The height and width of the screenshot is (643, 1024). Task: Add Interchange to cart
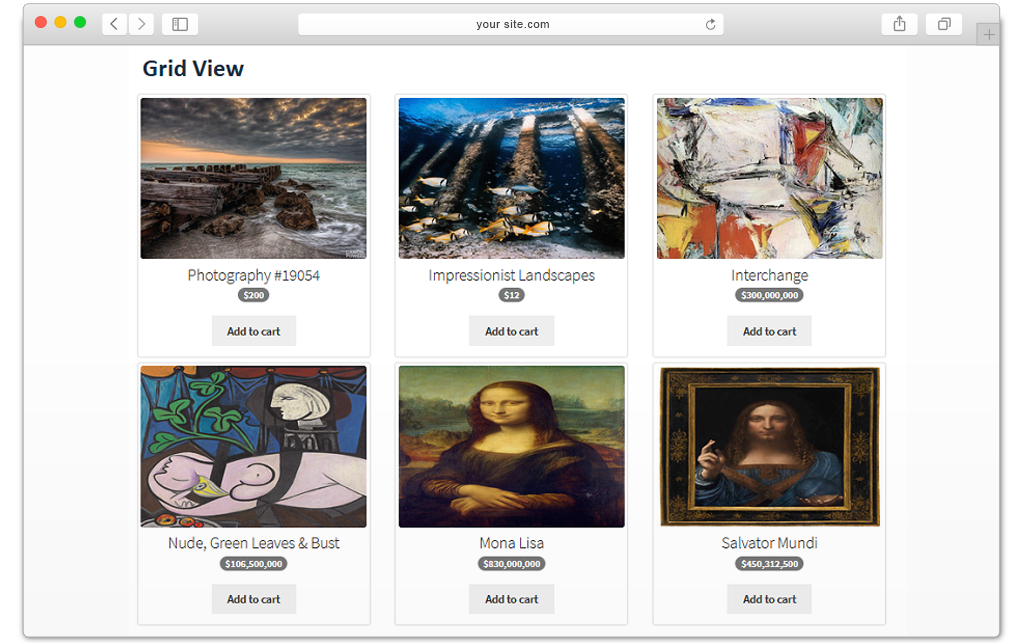769,331
